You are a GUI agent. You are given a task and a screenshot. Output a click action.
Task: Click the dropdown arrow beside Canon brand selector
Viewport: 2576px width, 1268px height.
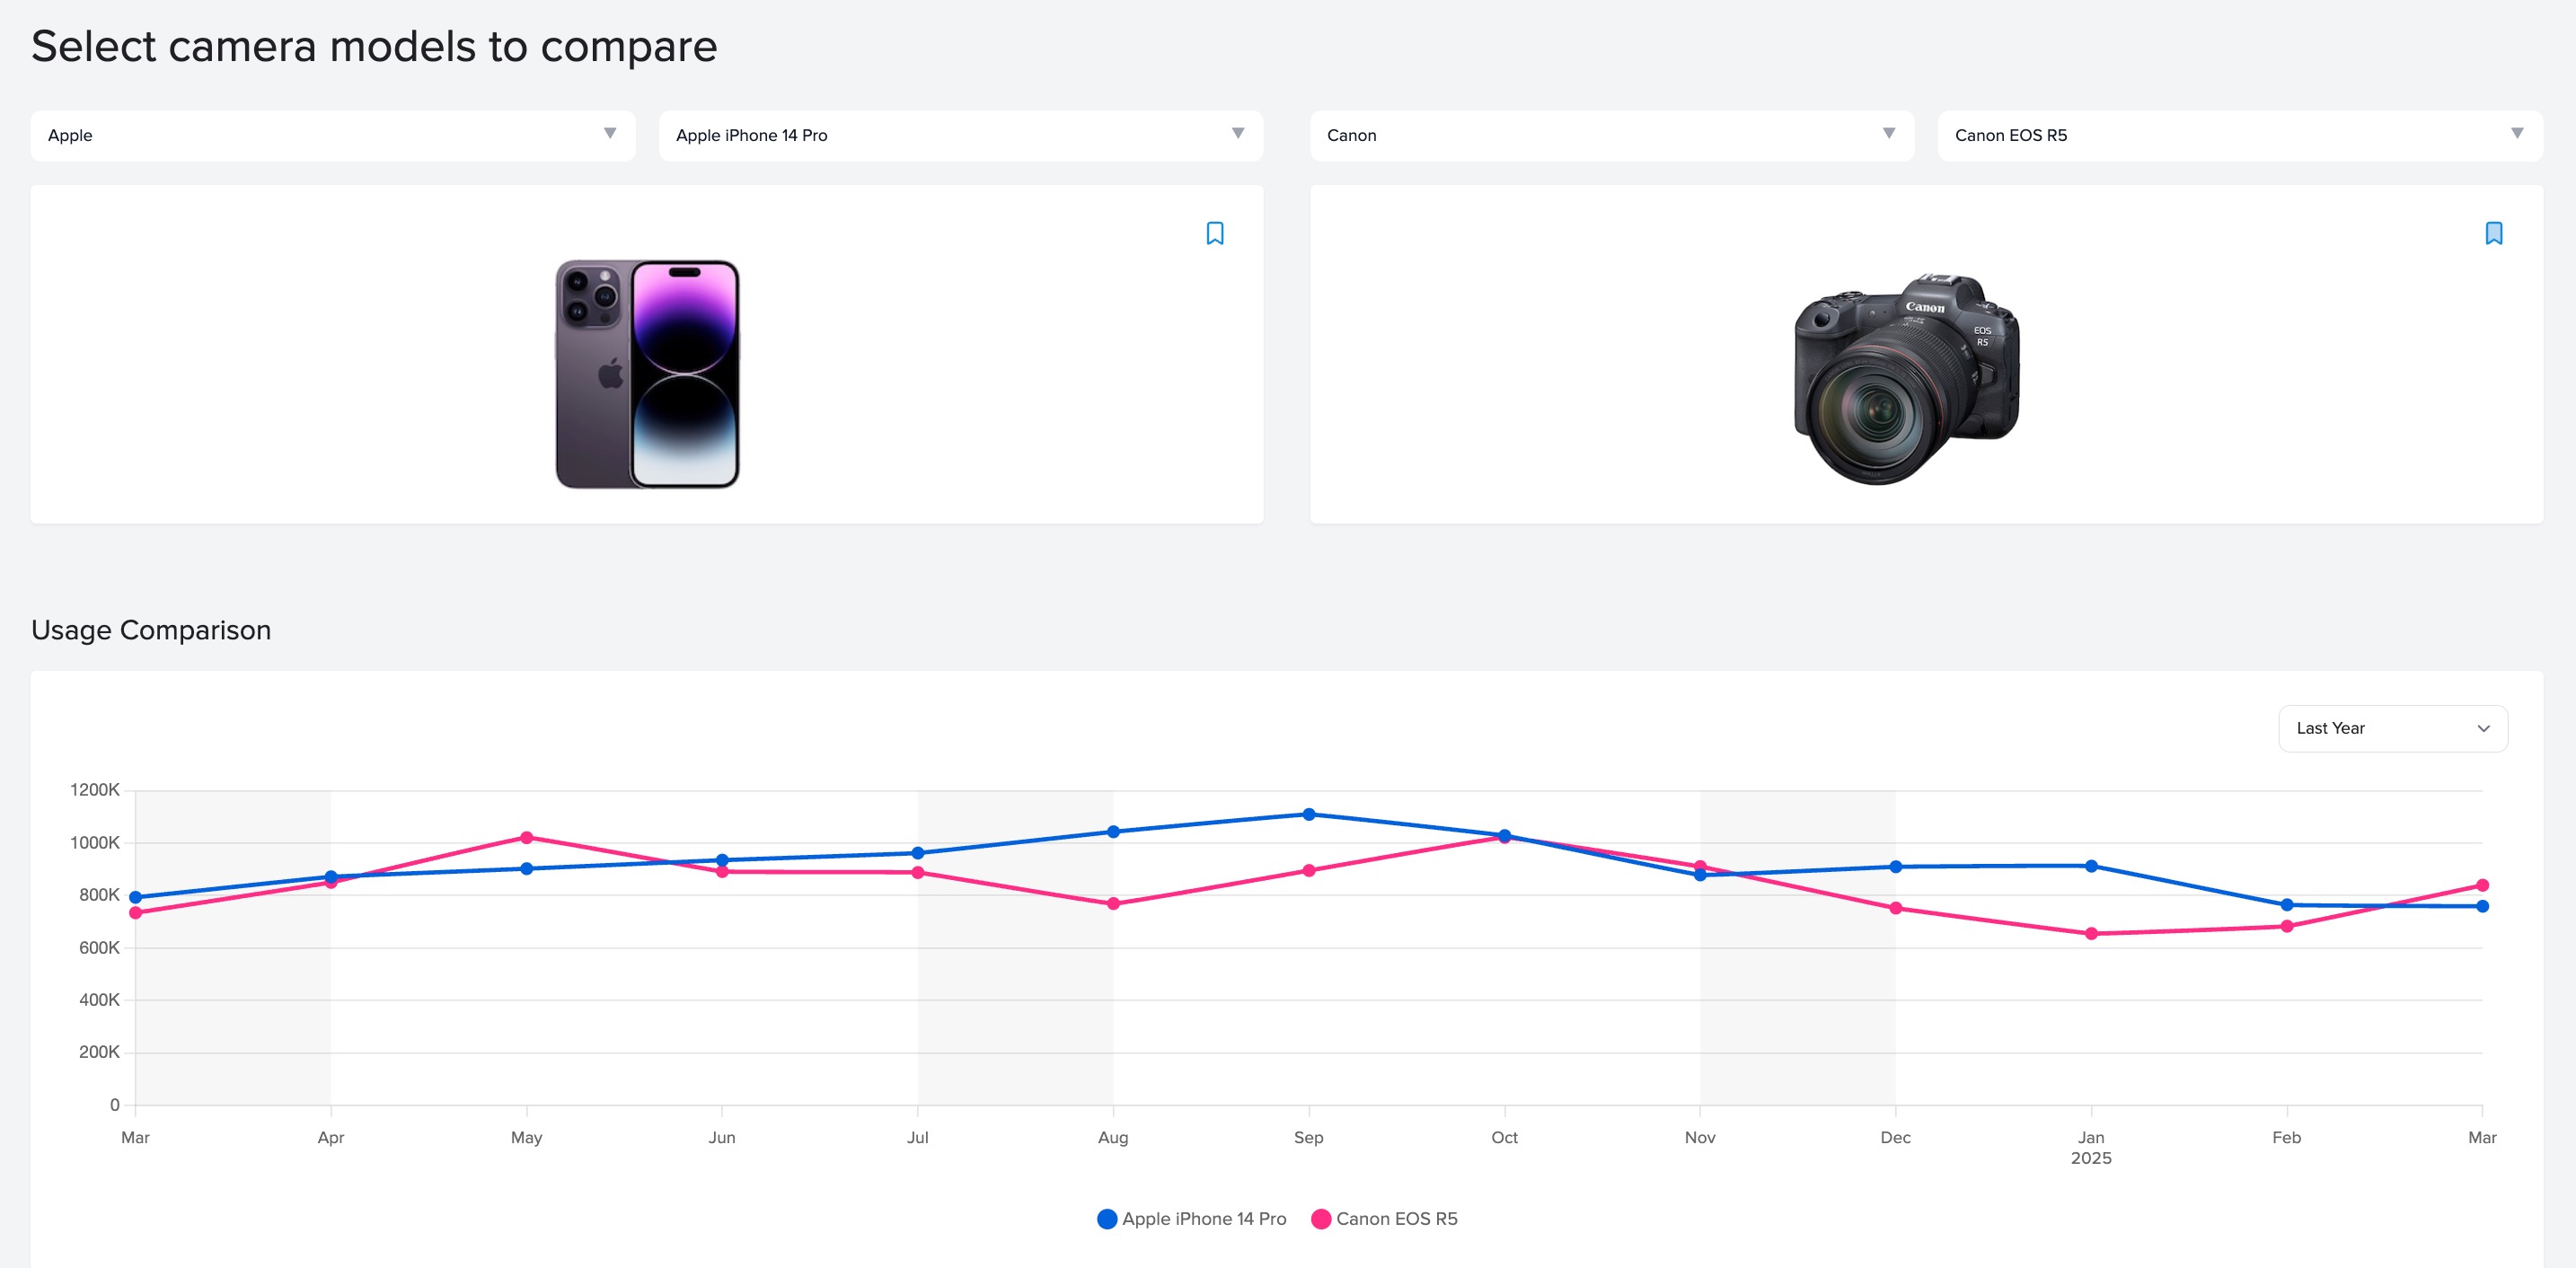pyautogui.click(x=1888, y=135)
